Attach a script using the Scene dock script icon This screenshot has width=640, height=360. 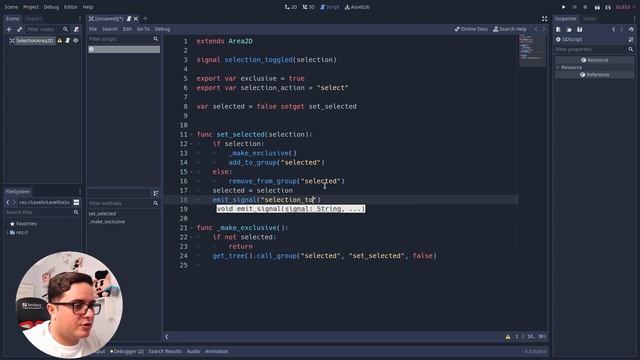(76, 29)
